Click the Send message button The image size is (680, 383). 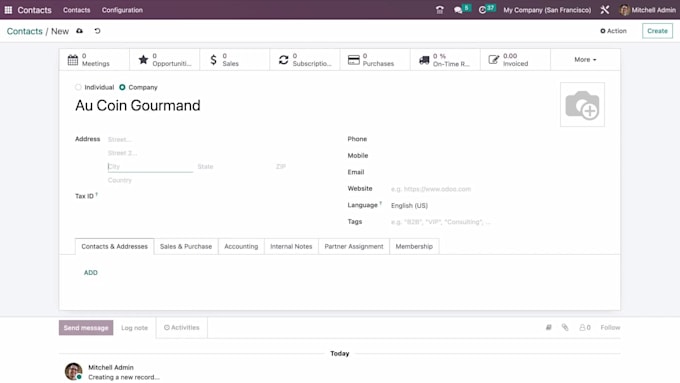pos(86,327)
